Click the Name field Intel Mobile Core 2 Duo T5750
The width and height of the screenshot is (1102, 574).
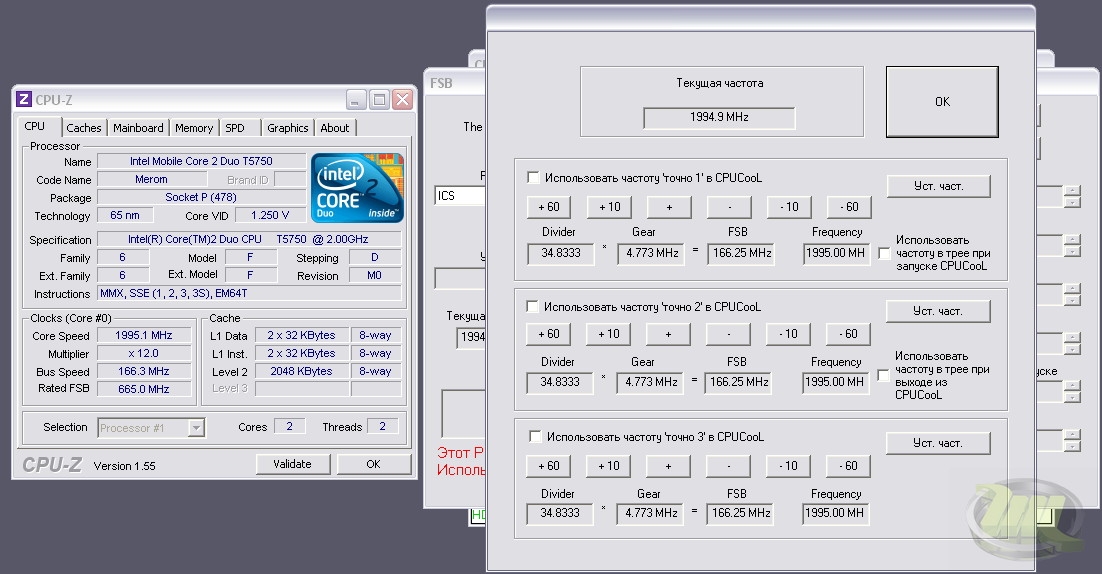tap(201, 161)
